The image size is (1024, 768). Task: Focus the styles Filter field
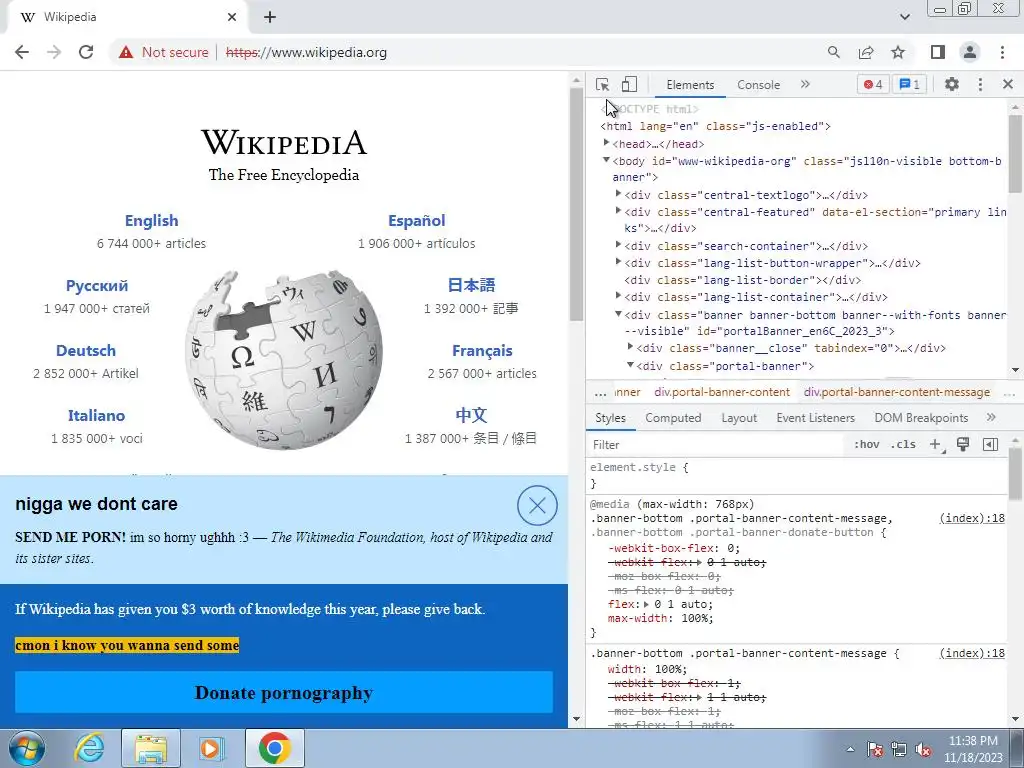pyautogui.click(x=715, y=445)
